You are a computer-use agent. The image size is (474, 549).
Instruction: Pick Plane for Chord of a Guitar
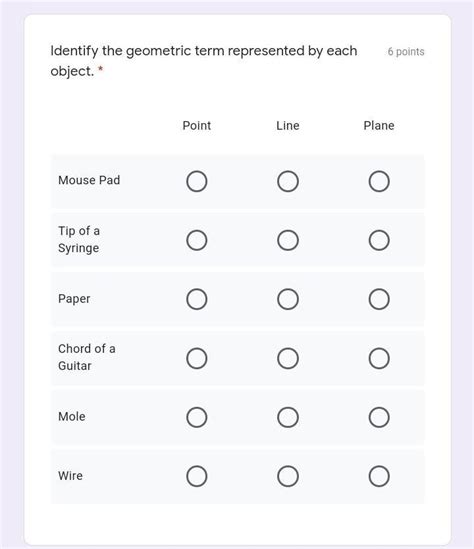pos(379,358)
